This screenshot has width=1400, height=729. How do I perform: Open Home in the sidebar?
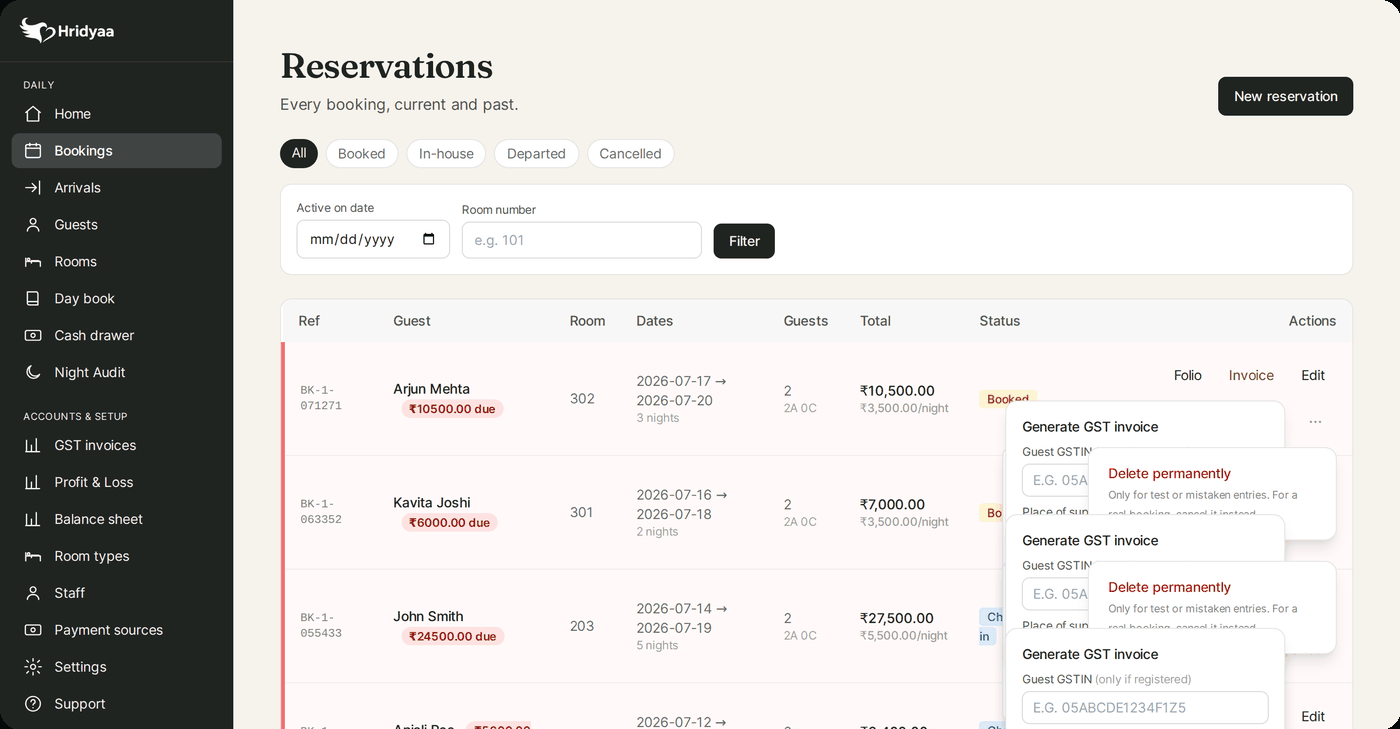tap(117, 114)
